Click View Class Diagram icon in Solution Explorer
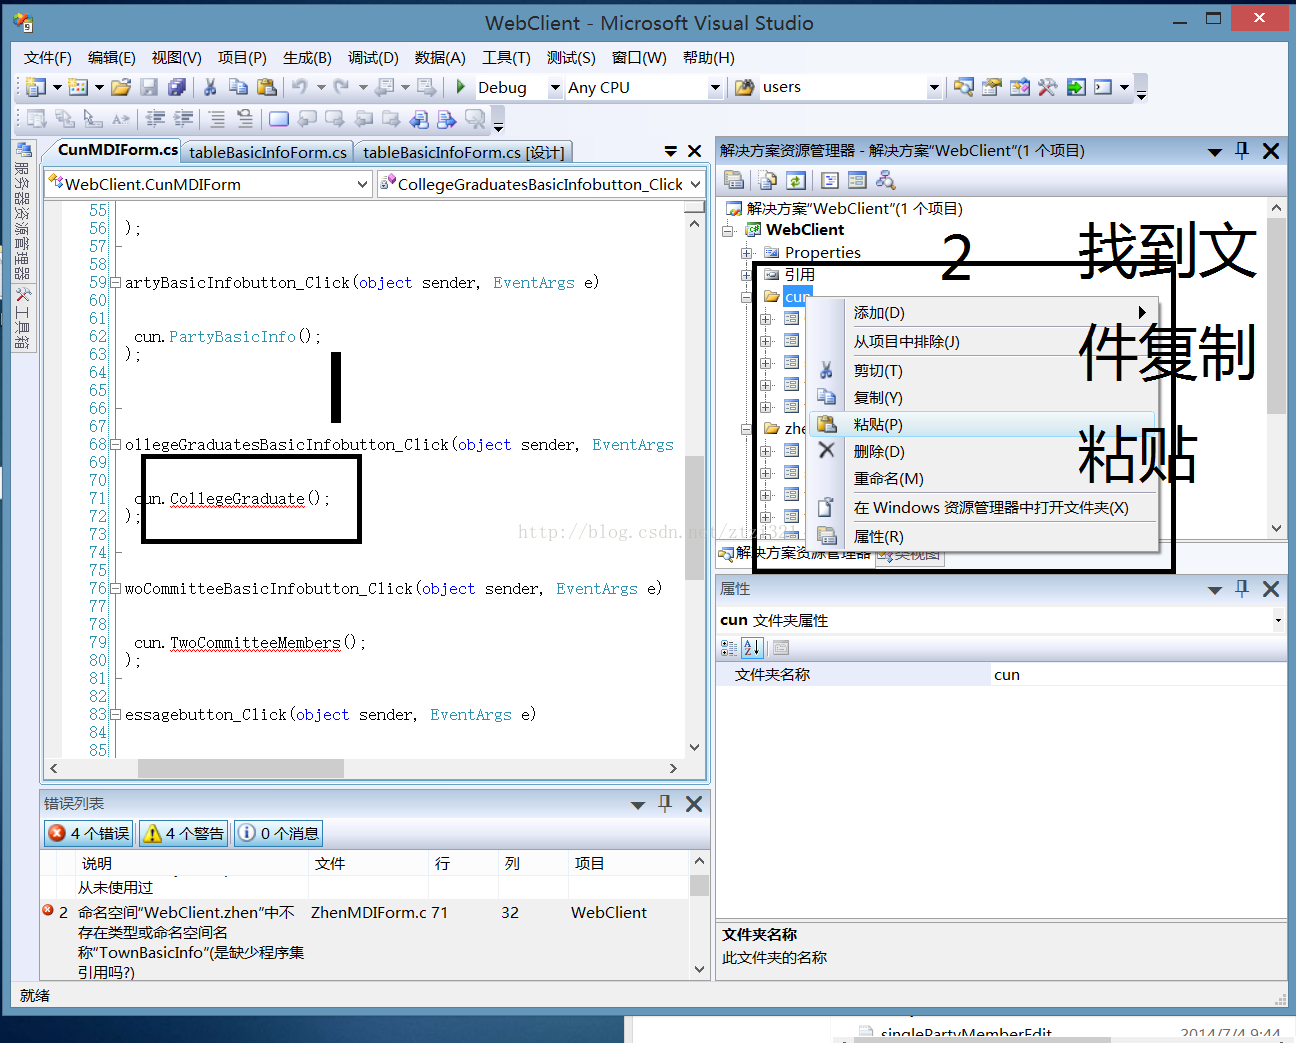Screen dimensions: 1296x1043 coord(885,180)
